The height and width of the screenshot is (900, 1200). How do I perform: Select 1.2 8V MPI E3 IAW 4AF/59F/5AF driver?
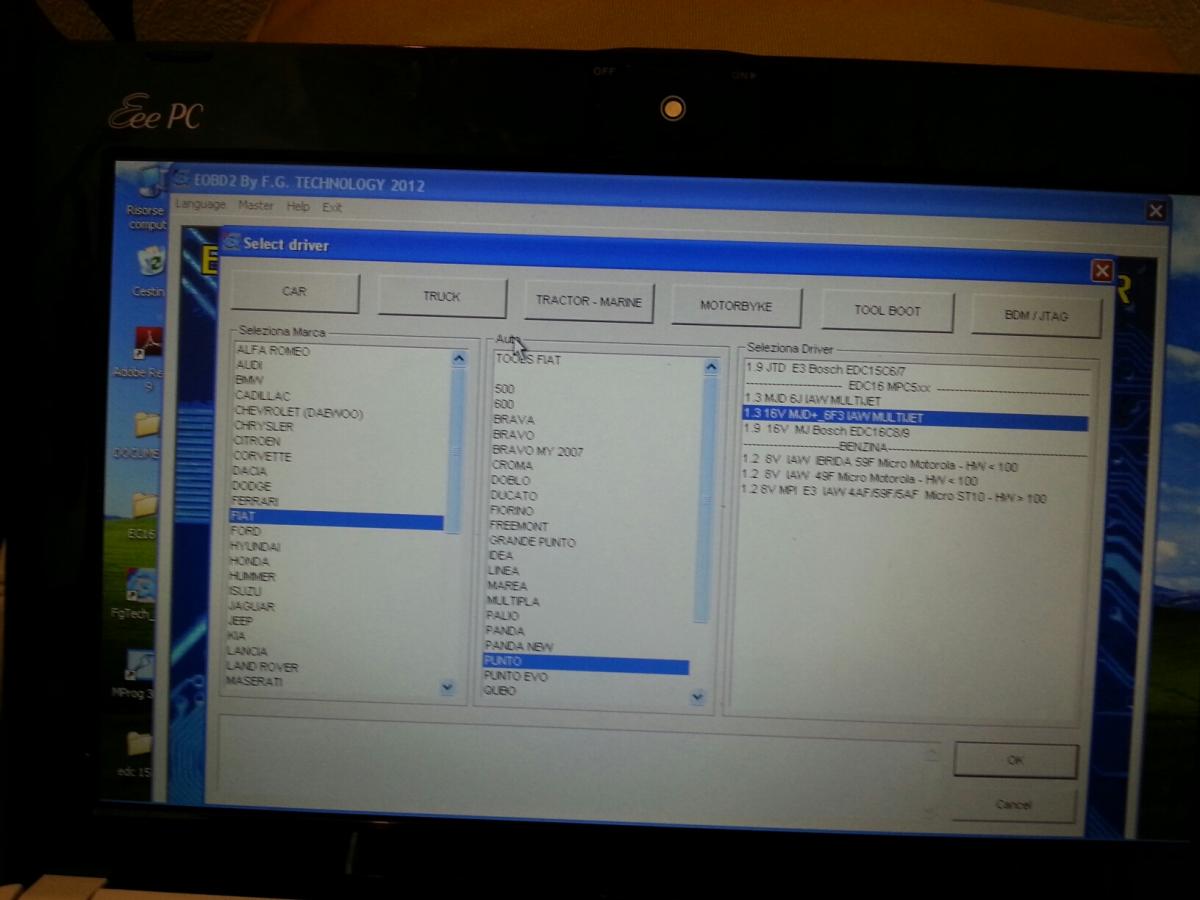[893, 496]
